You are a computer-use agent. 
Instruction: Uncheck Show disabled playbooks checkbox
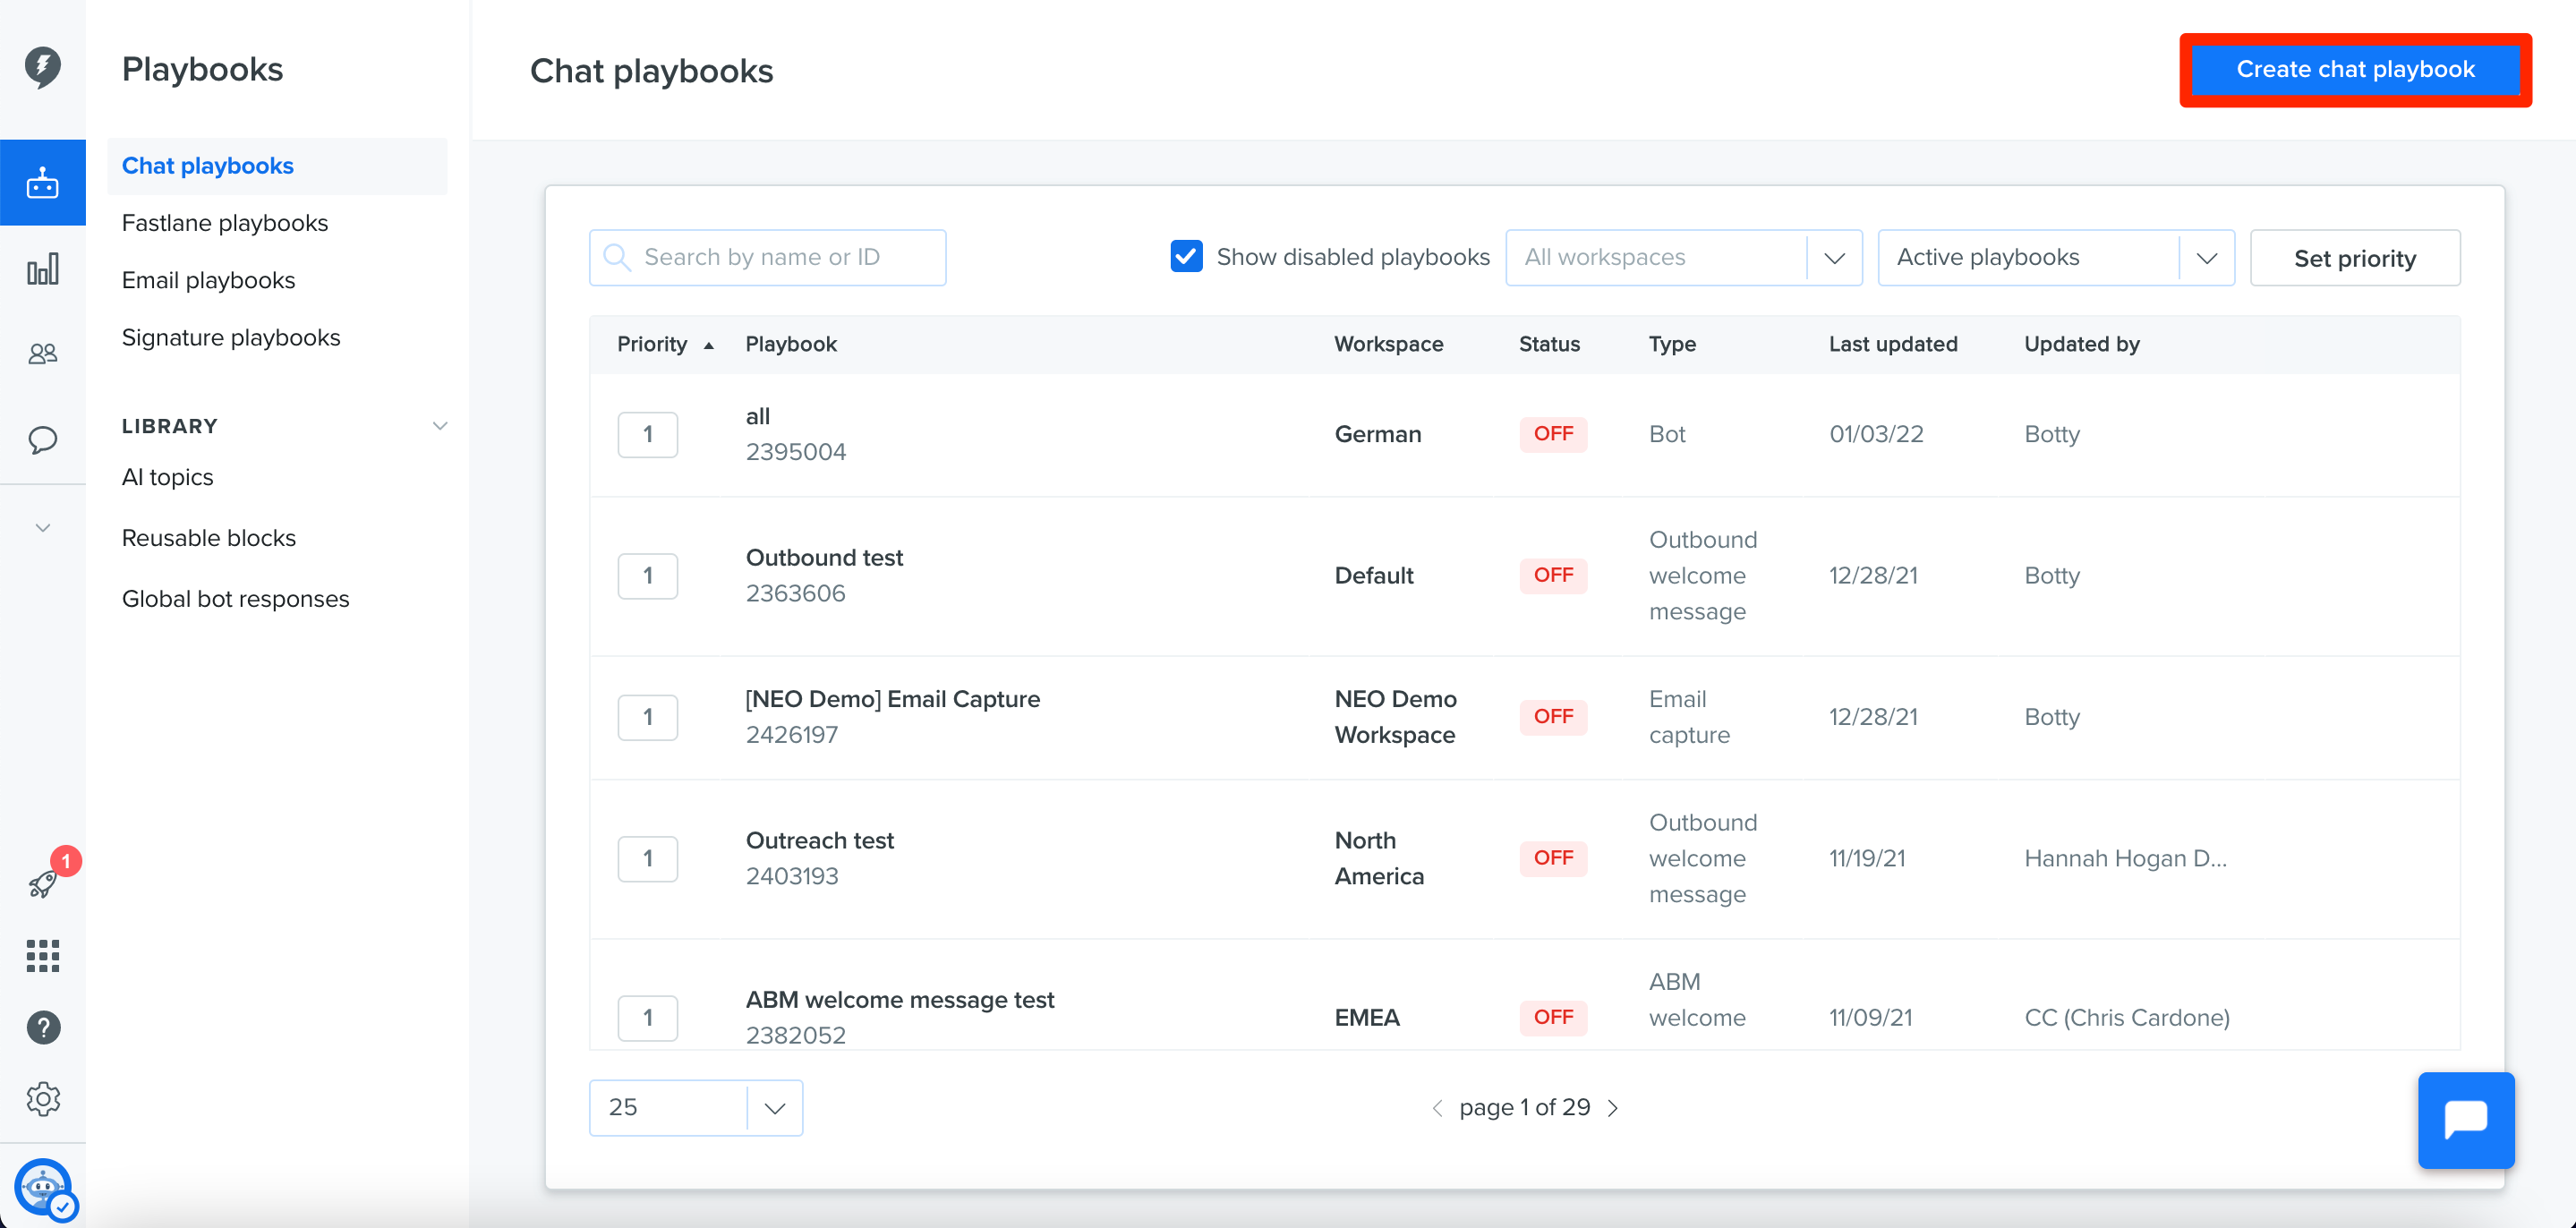click(x=1186, y=257)
